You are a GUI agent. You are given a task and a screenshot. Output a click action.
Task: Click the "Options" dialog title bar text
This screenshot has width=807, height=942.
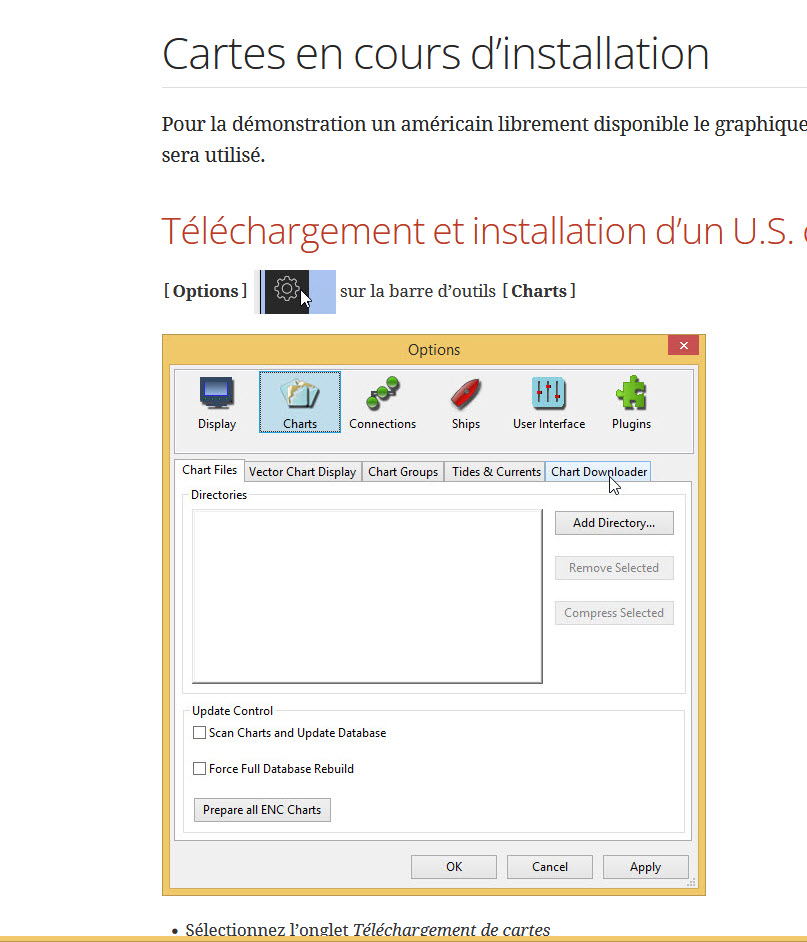click(434, 350)
